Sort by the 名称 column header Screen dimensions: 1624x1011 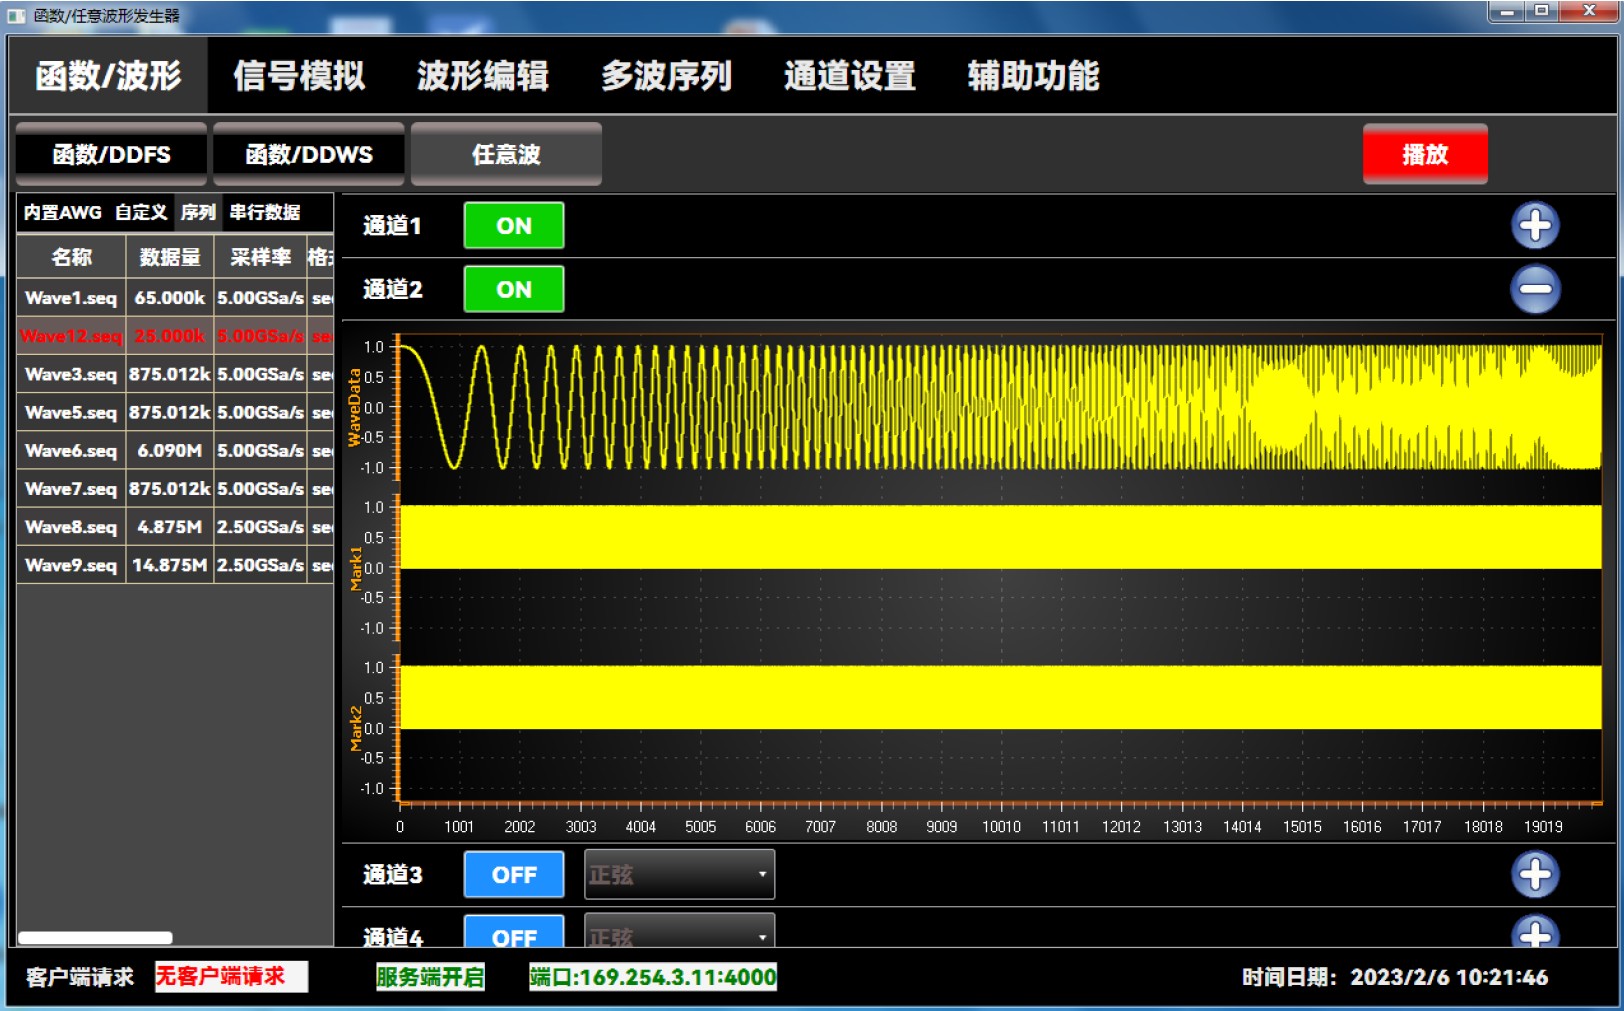click(x=71, y=257)
